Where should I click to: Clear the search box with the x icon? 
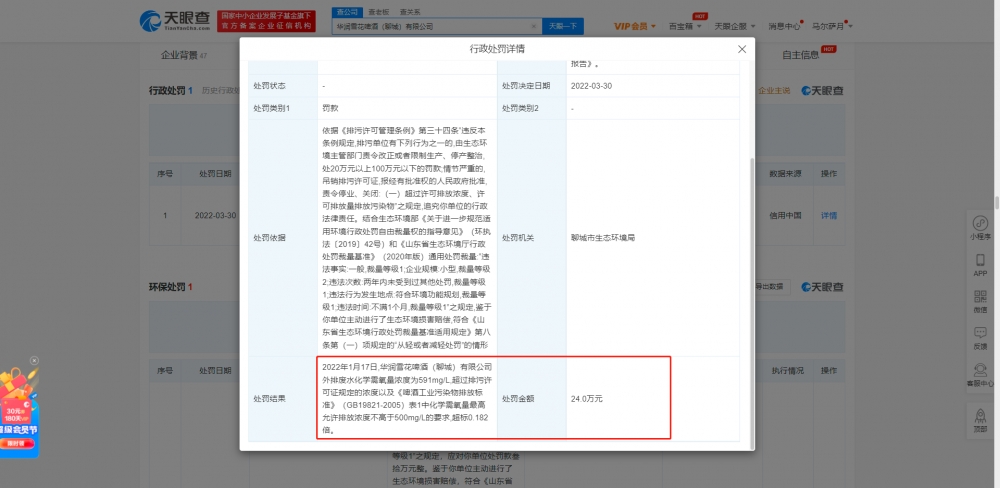tap(534, 27)
